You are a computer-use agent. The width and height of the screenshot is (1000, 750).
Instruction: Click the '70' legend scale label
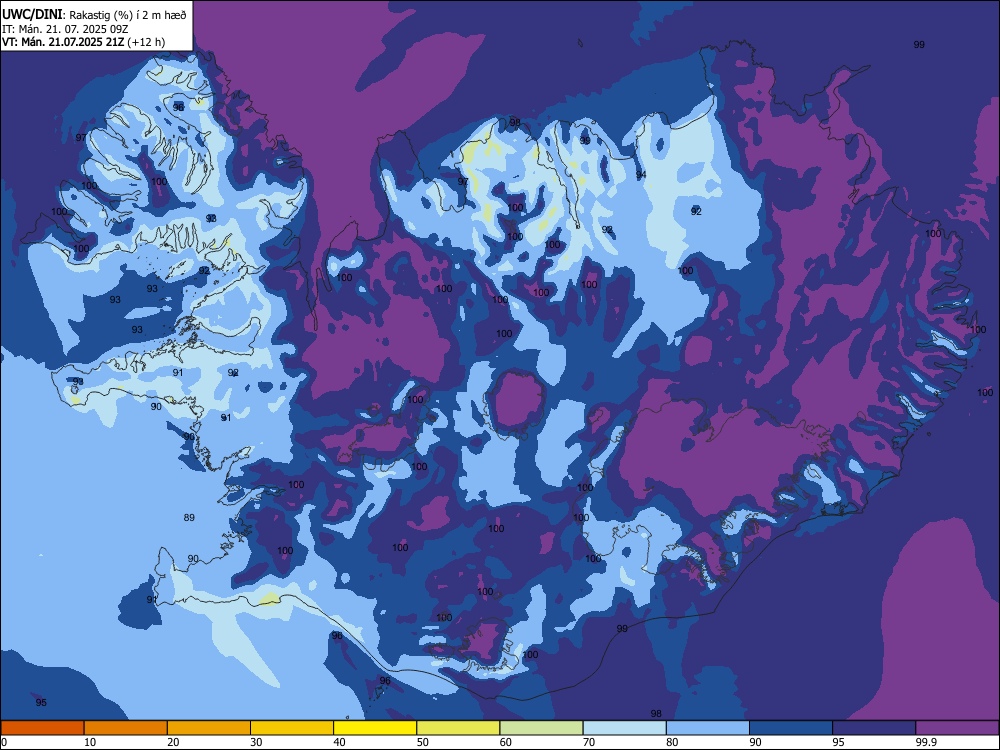pyautogui.click(x=589, y=742)
